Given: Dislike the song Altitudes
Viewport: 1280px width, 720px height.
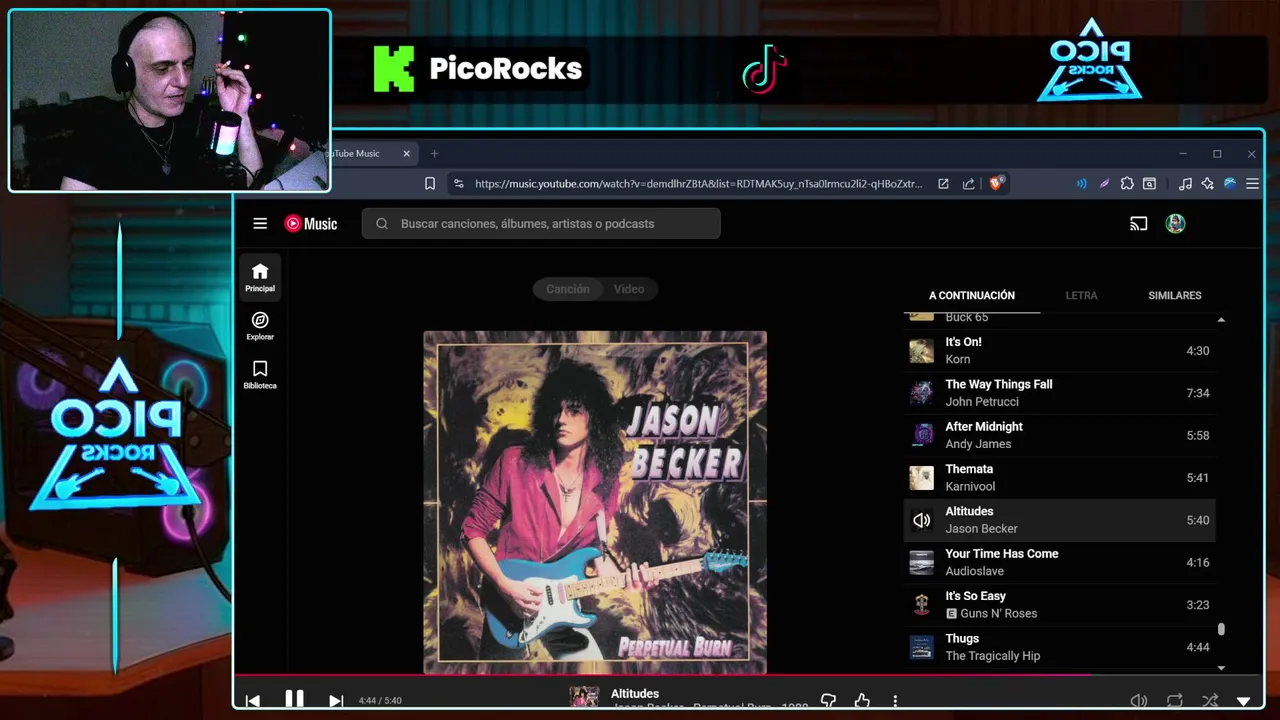Looking at the screenshot, I should point(828,701).
